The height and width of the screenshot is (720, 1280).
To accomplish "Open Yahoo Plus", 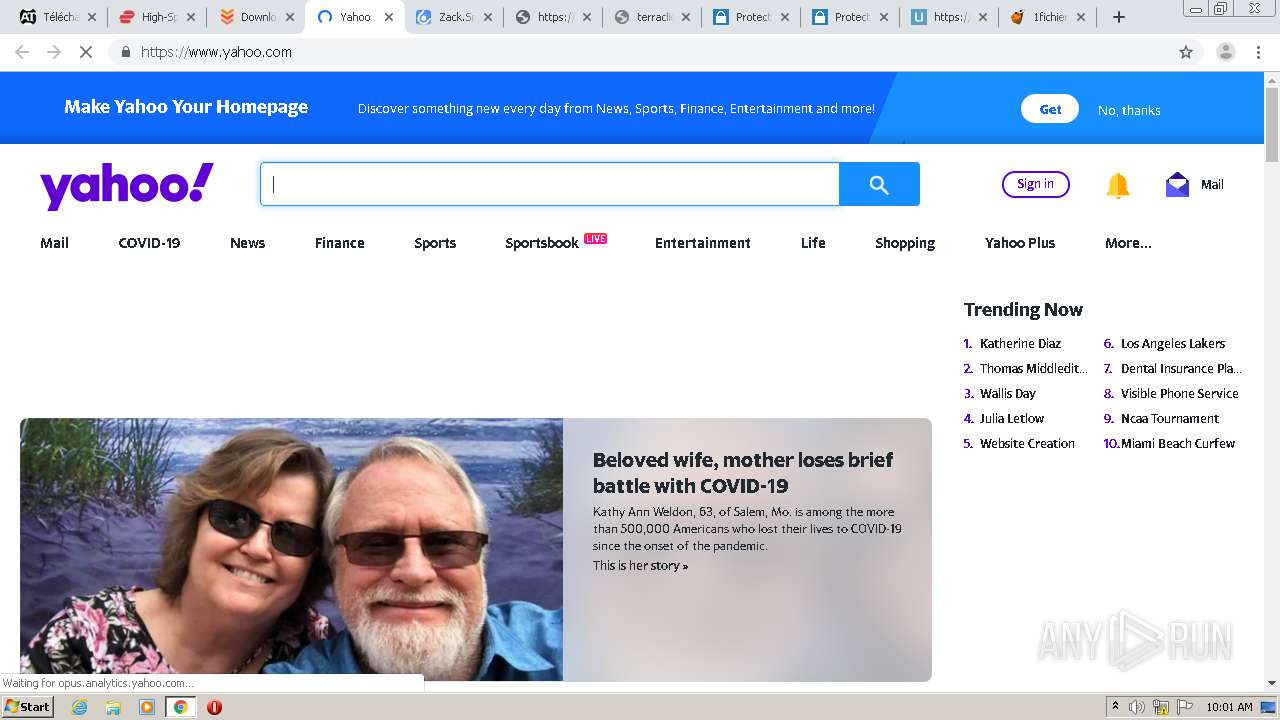I will coord(1020,243).
